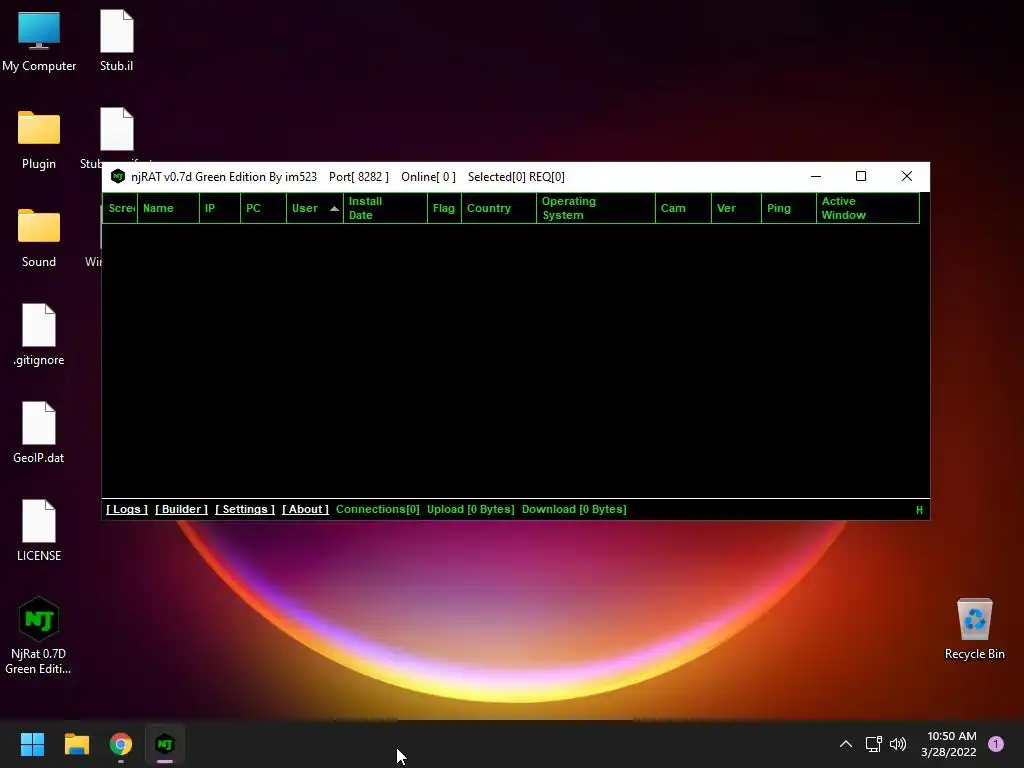Screen dimensions: 1024x768
Task: Select the GeoIP.dat file icon
Action: (39, 433)
